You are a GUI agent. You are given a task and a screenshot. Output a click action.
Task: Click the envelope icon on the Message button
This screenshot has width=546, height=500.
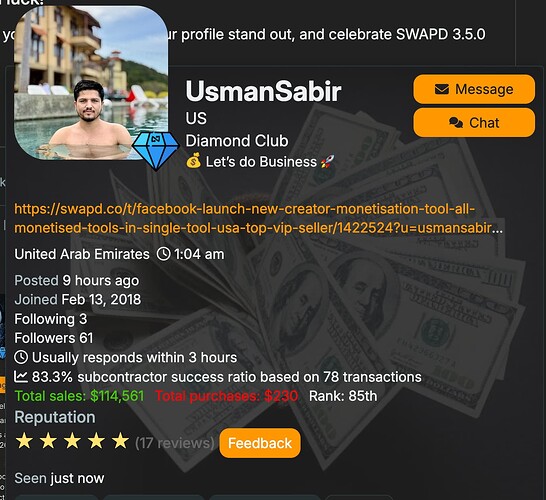tap(442, 89)
